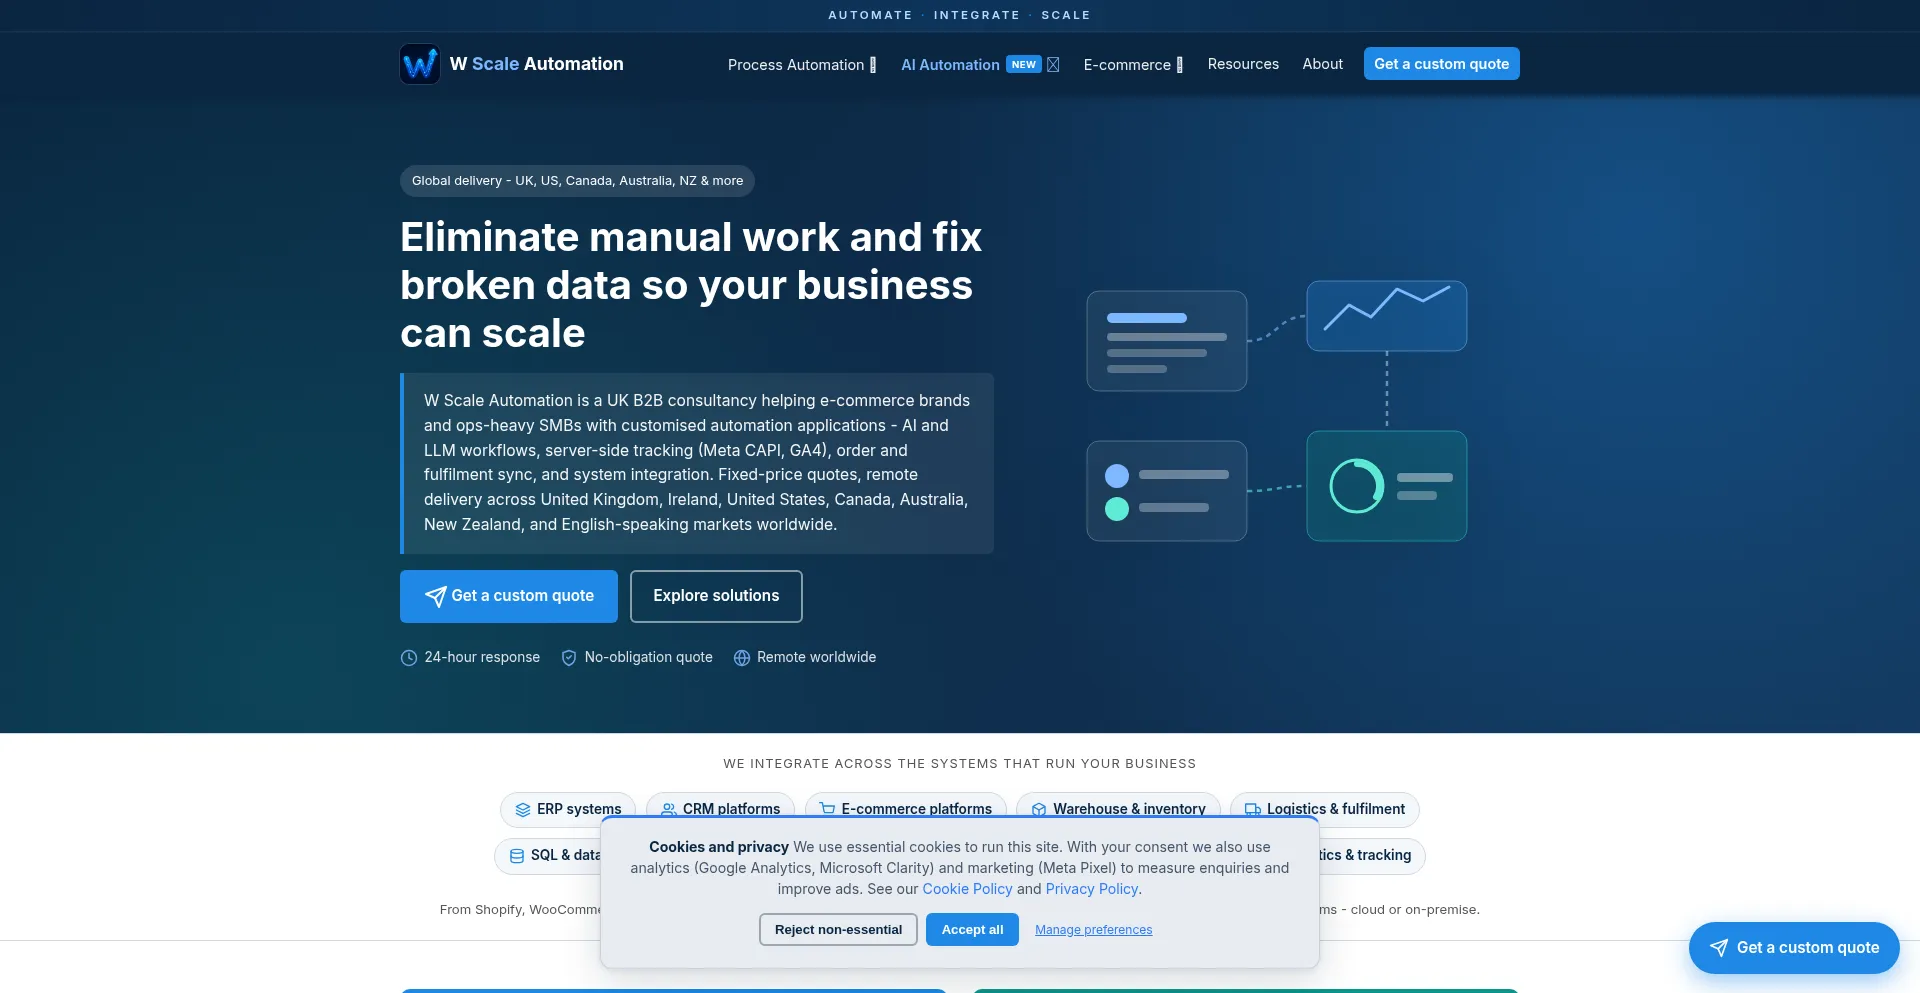Expand the Process Automation menu
The image size is (1920, 993).
pyautogui.click(x=802, y=64)
